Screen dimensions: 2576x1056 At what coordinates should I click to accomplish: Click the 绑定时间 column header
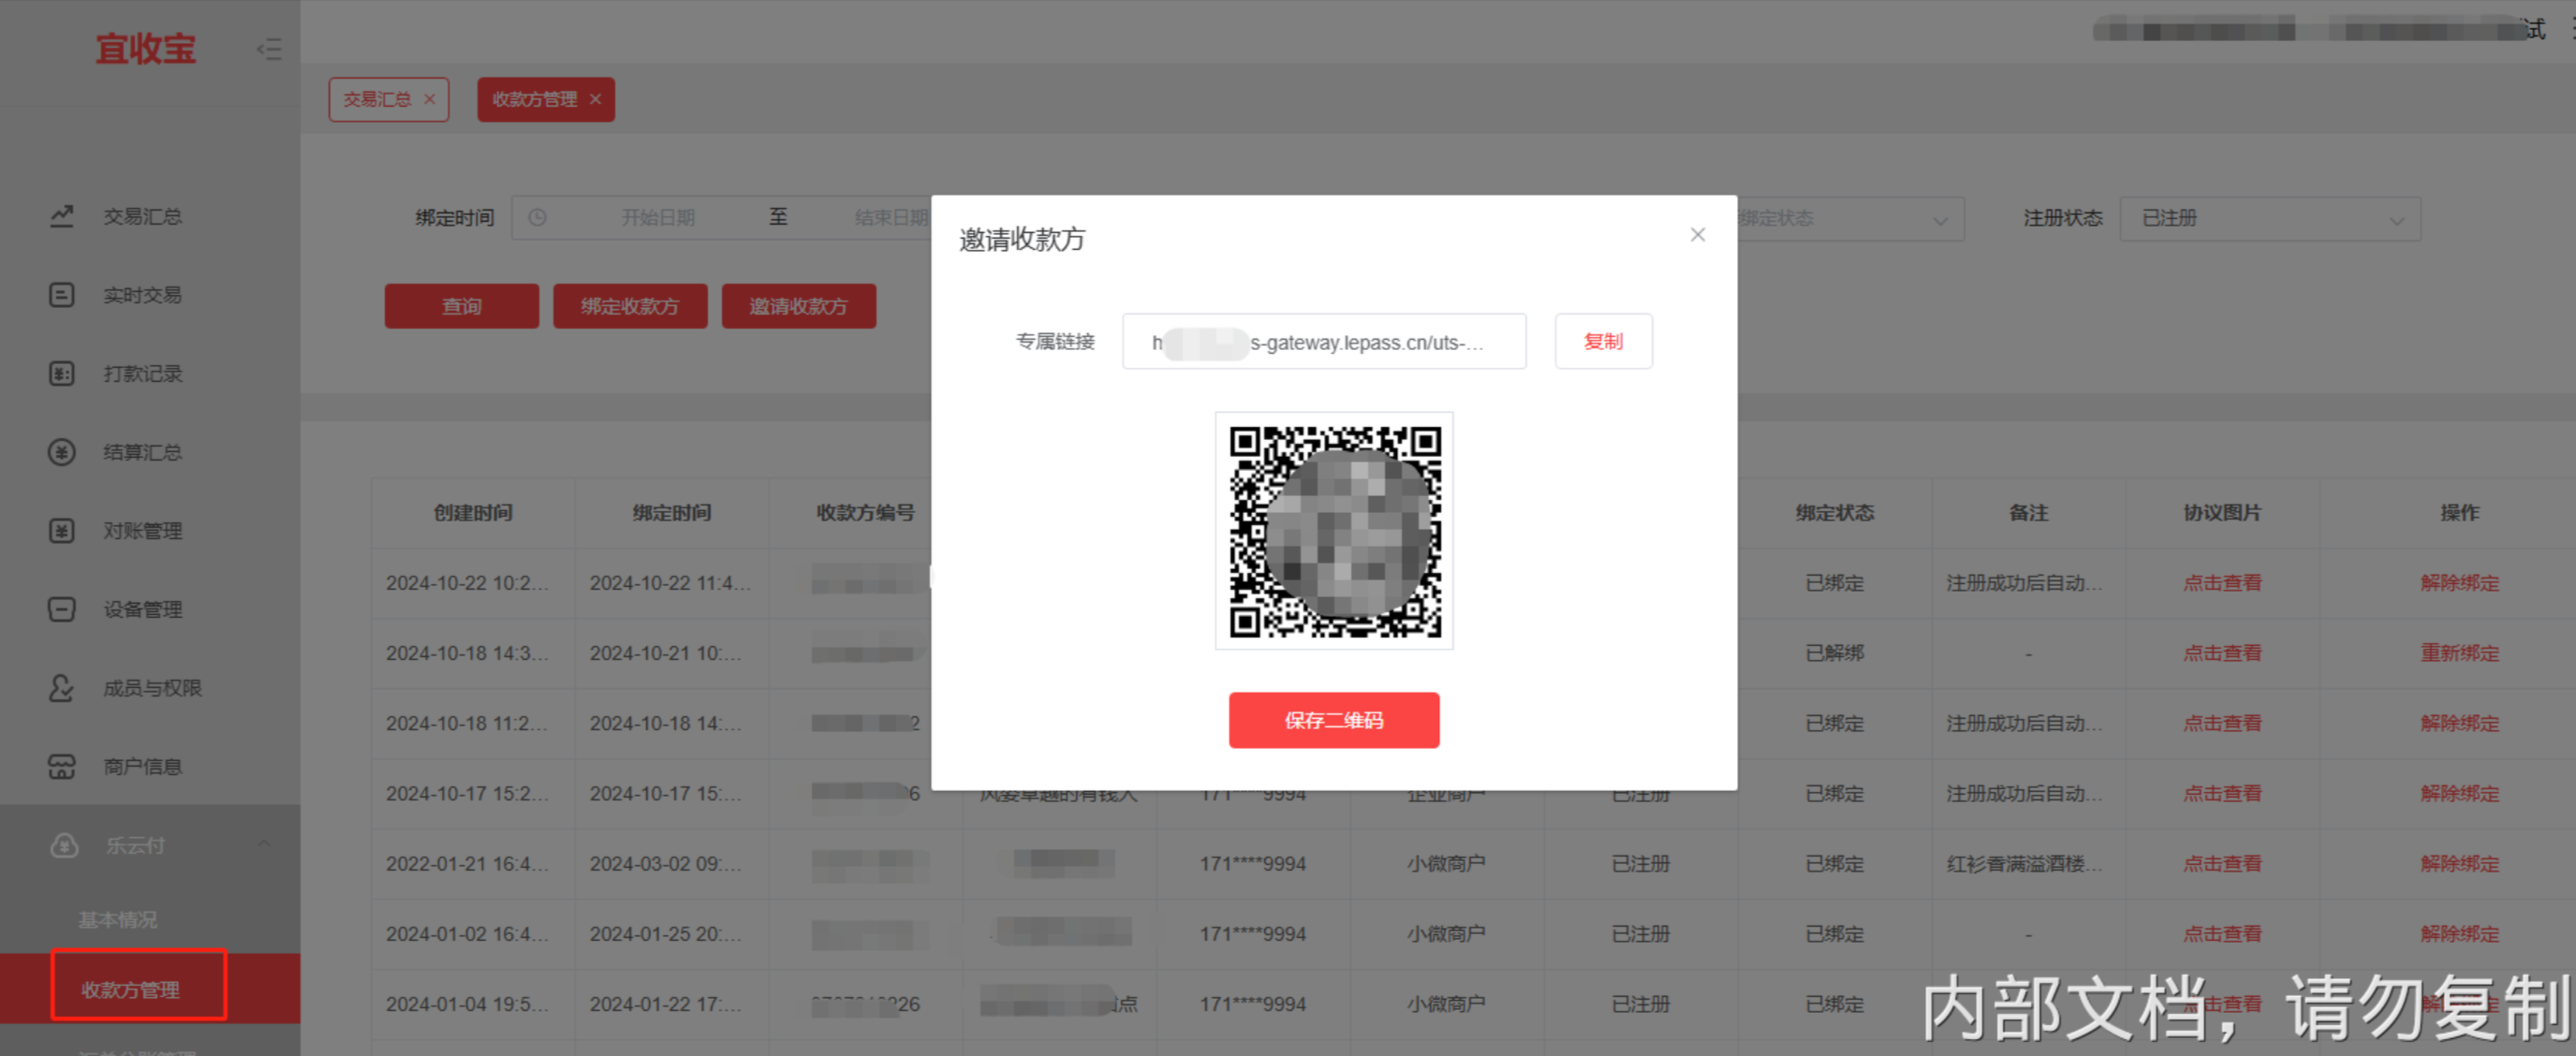[x=672, y=513]
